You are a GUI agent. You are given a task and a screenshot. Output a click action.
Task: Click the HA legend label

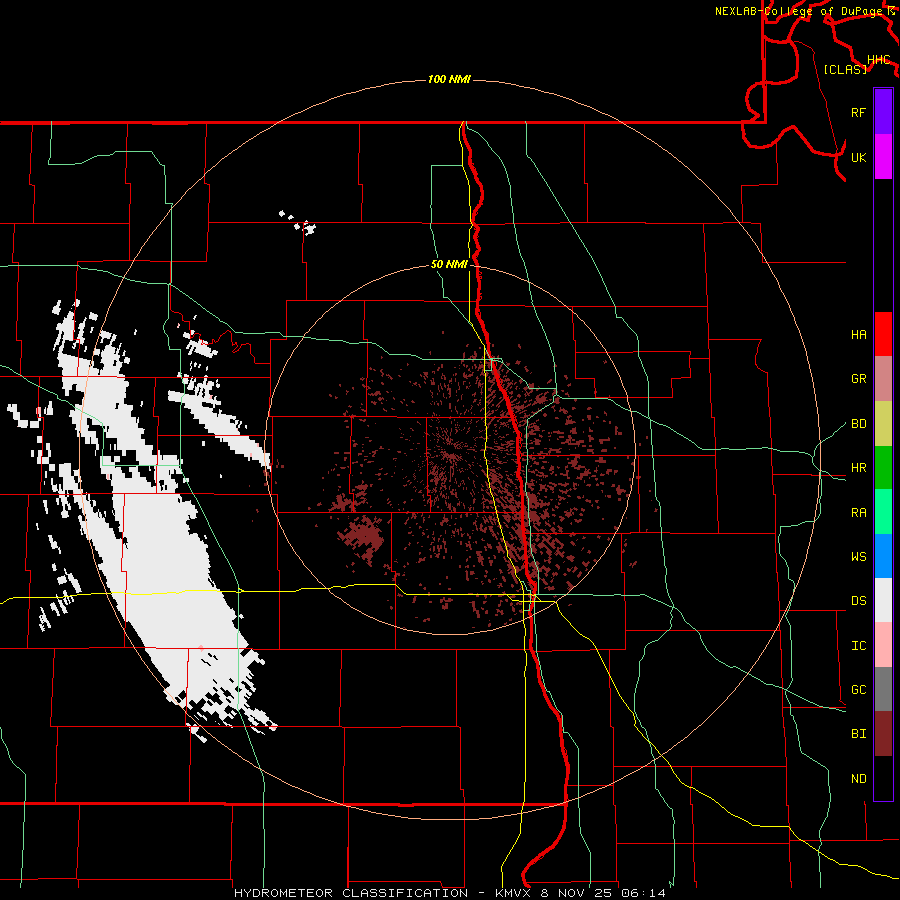(859, 335)
